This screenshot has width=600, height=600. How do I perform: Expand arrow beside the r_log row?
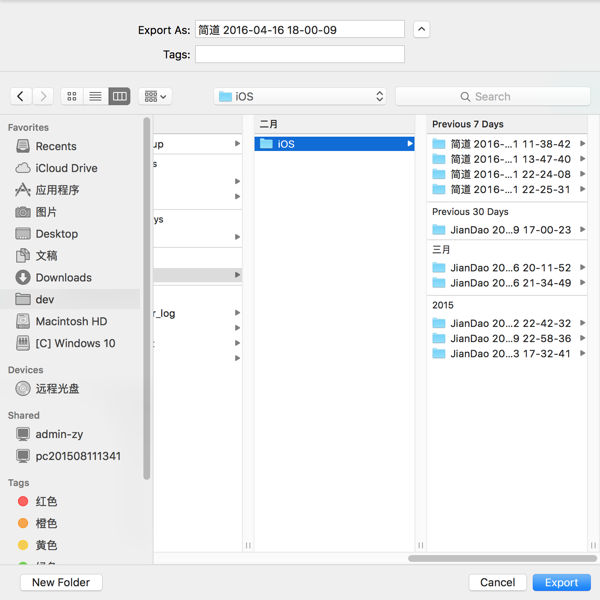pos(237,313)
